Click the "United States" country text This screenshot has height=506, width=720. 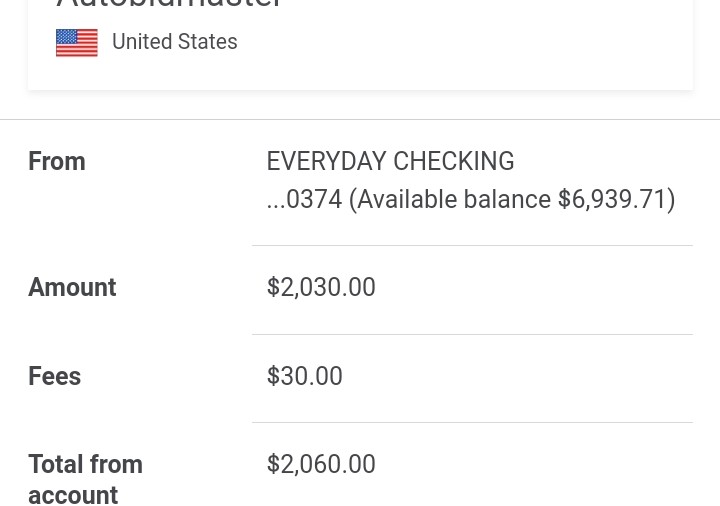pos(174,42)
